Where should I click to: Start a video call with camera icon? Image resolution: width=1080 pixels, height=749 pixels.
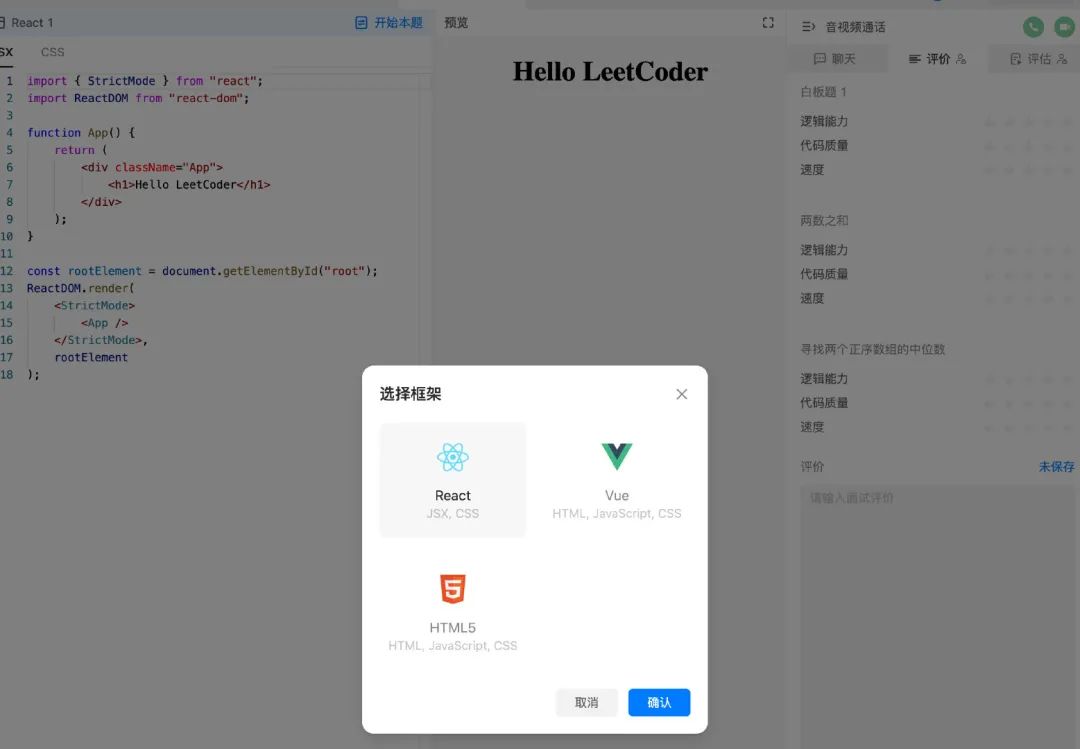(x=1064, y=27)
